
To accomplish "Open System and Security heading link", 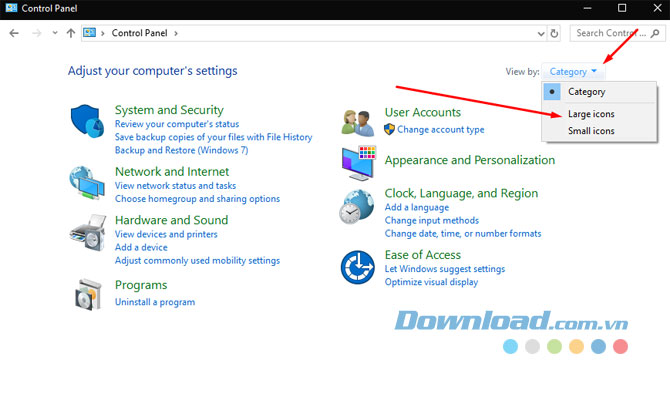I will pos(169,110).
